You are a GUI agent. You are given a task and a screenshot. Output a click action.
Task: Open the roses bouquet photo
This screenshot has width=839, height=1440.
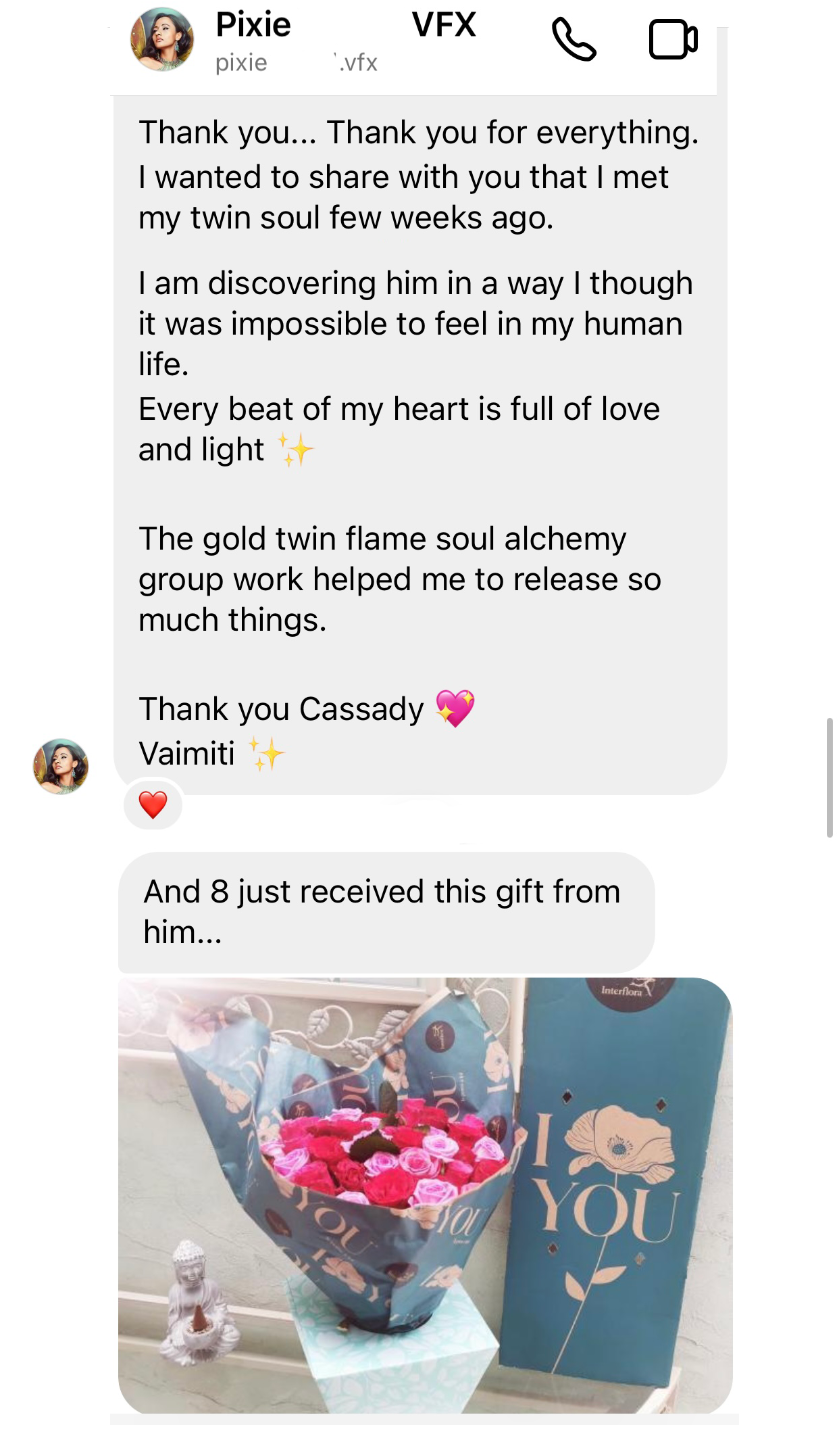click(x=425, y=1195)
